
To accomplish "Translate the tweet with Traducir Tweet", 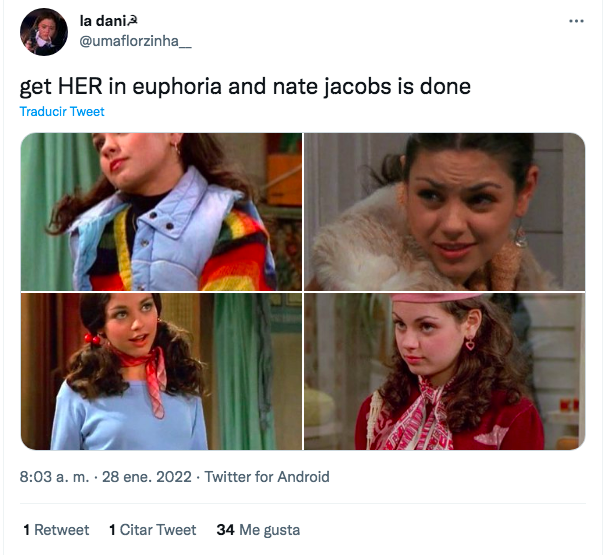I will click(62, 112).
